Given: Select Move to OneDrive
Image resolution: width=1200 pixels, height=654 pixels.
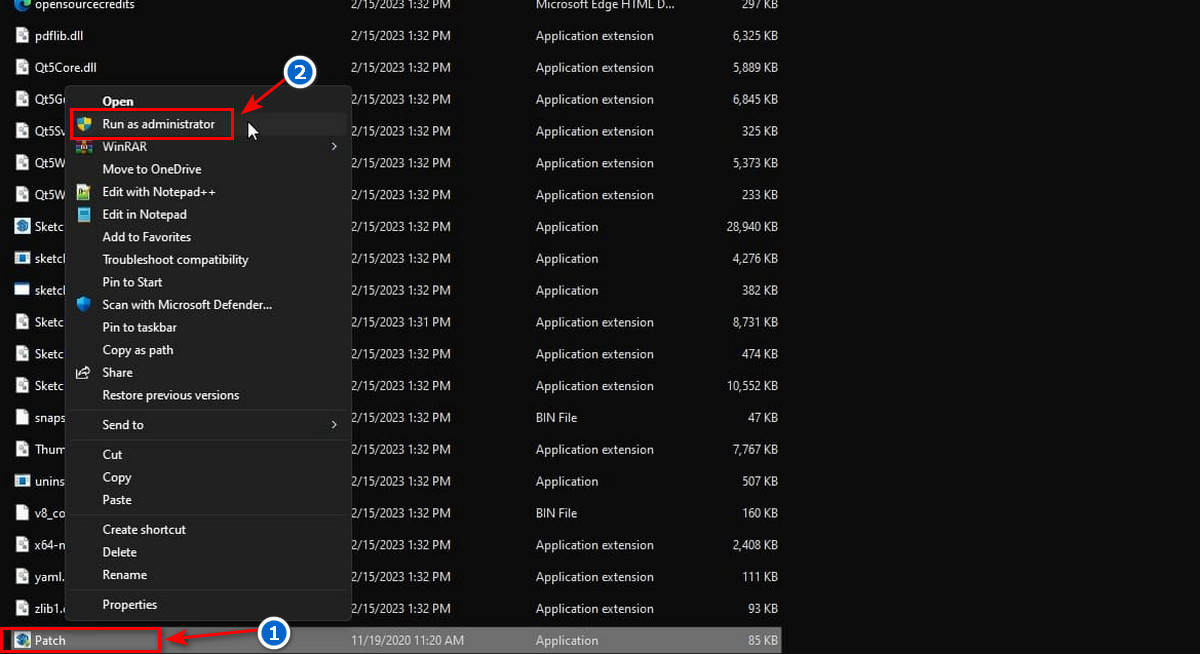Looking at the screenshot, I should (x=151, y=169).
